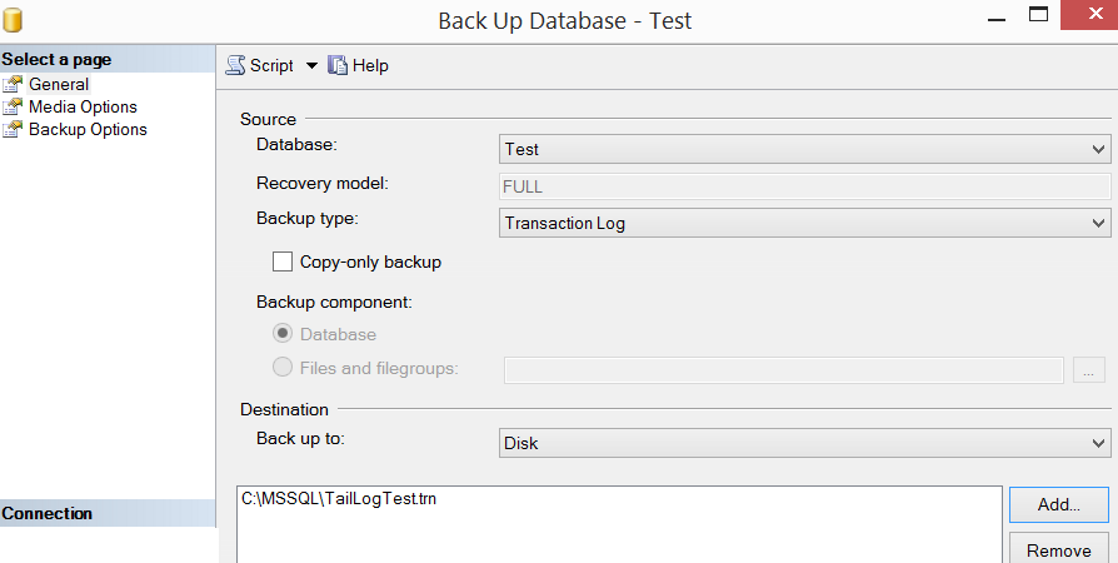Open the Backup type Transaction Log dropdown
1118x563 pixels.
804,223
